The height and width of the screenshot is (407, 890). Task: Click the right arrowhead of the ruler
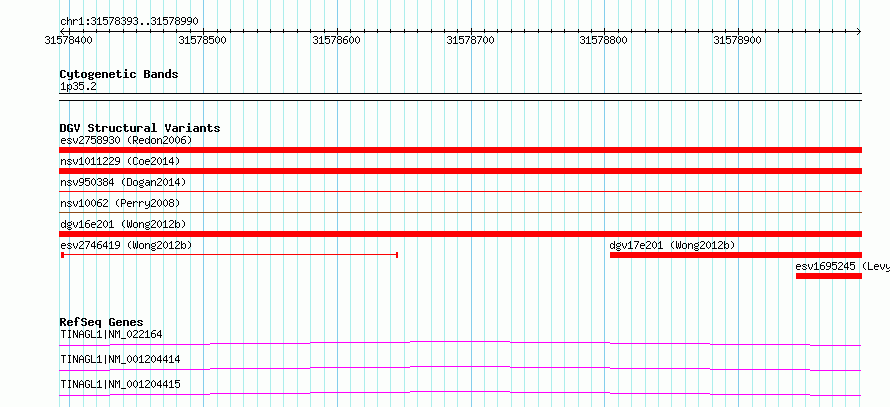pos(859,31)
